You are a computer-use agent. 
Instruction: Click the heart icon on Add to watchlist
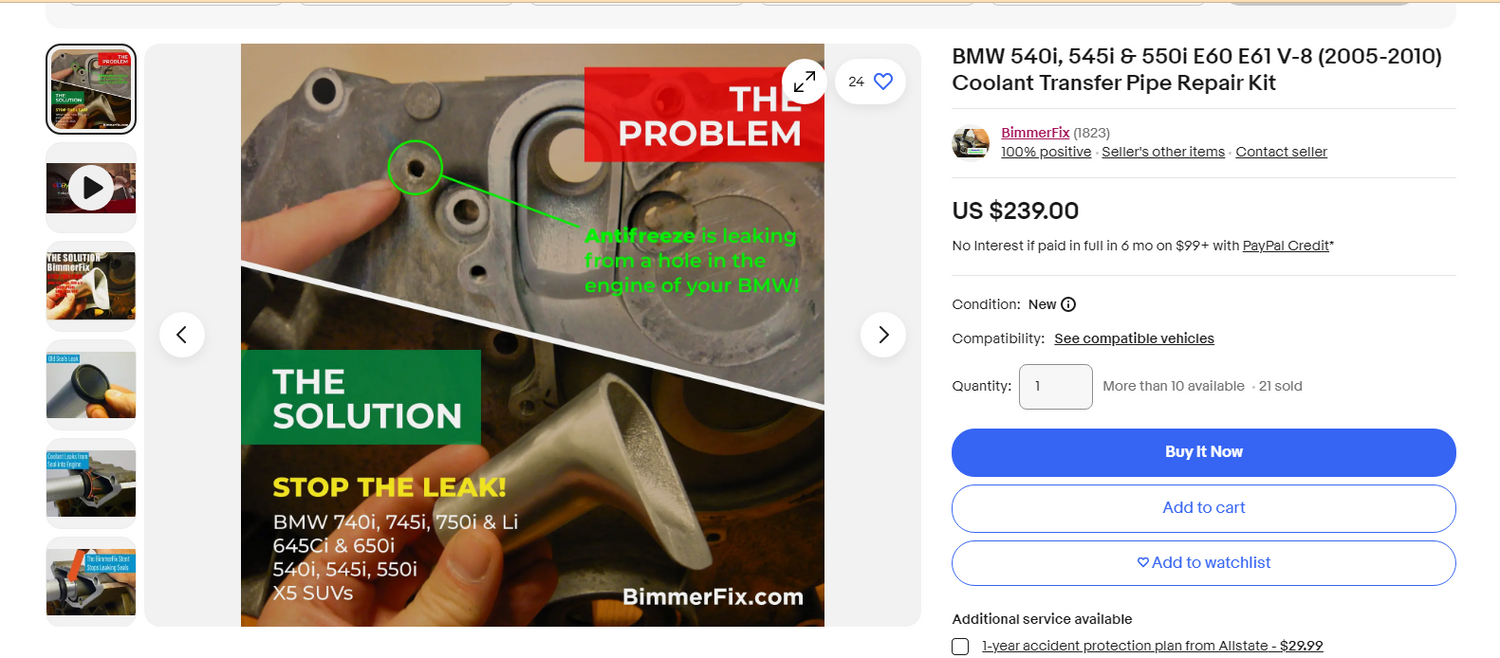pos(1143,563)
